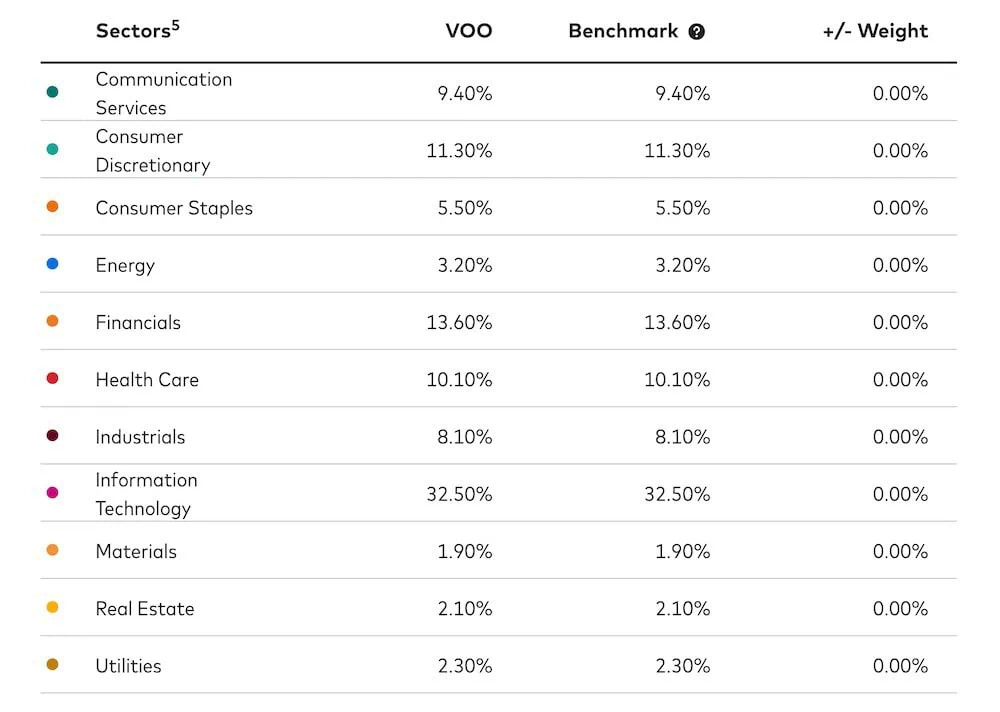Click the dark maroon Industrials dot
Viewport: 1000px width, 712px height.
(52, 435)
